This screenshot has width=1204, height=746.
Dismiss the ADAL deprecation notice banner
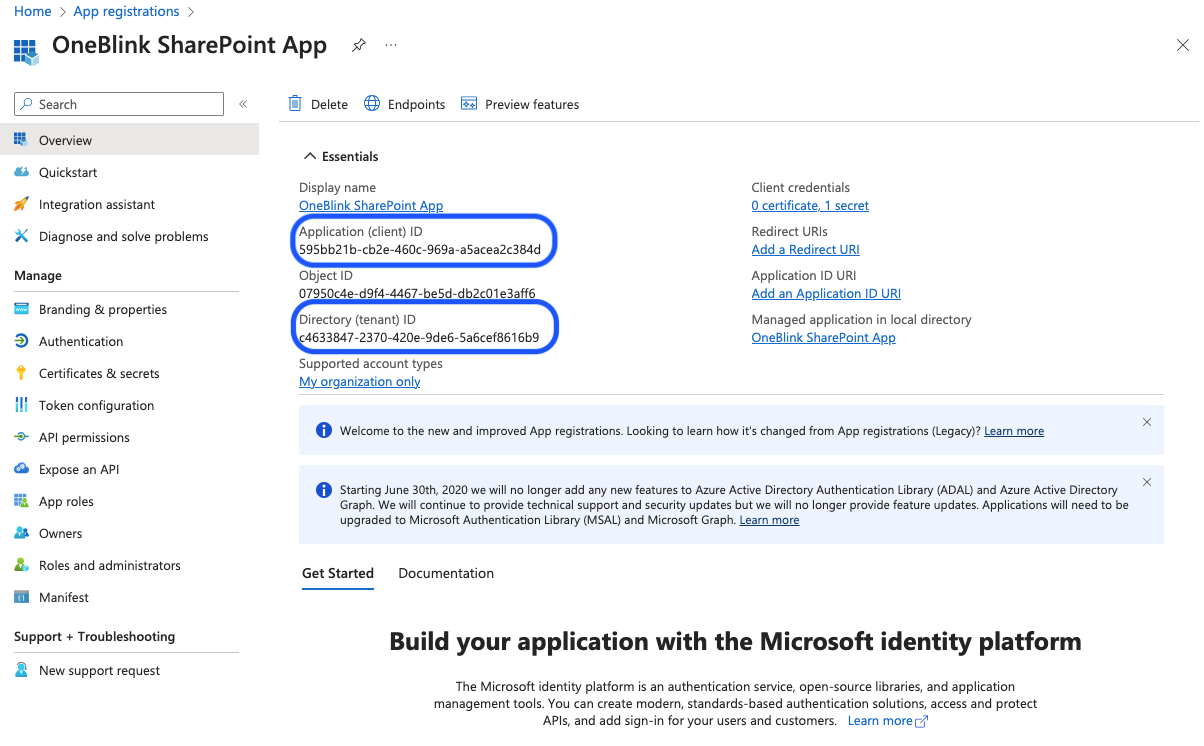(1147, 482)
